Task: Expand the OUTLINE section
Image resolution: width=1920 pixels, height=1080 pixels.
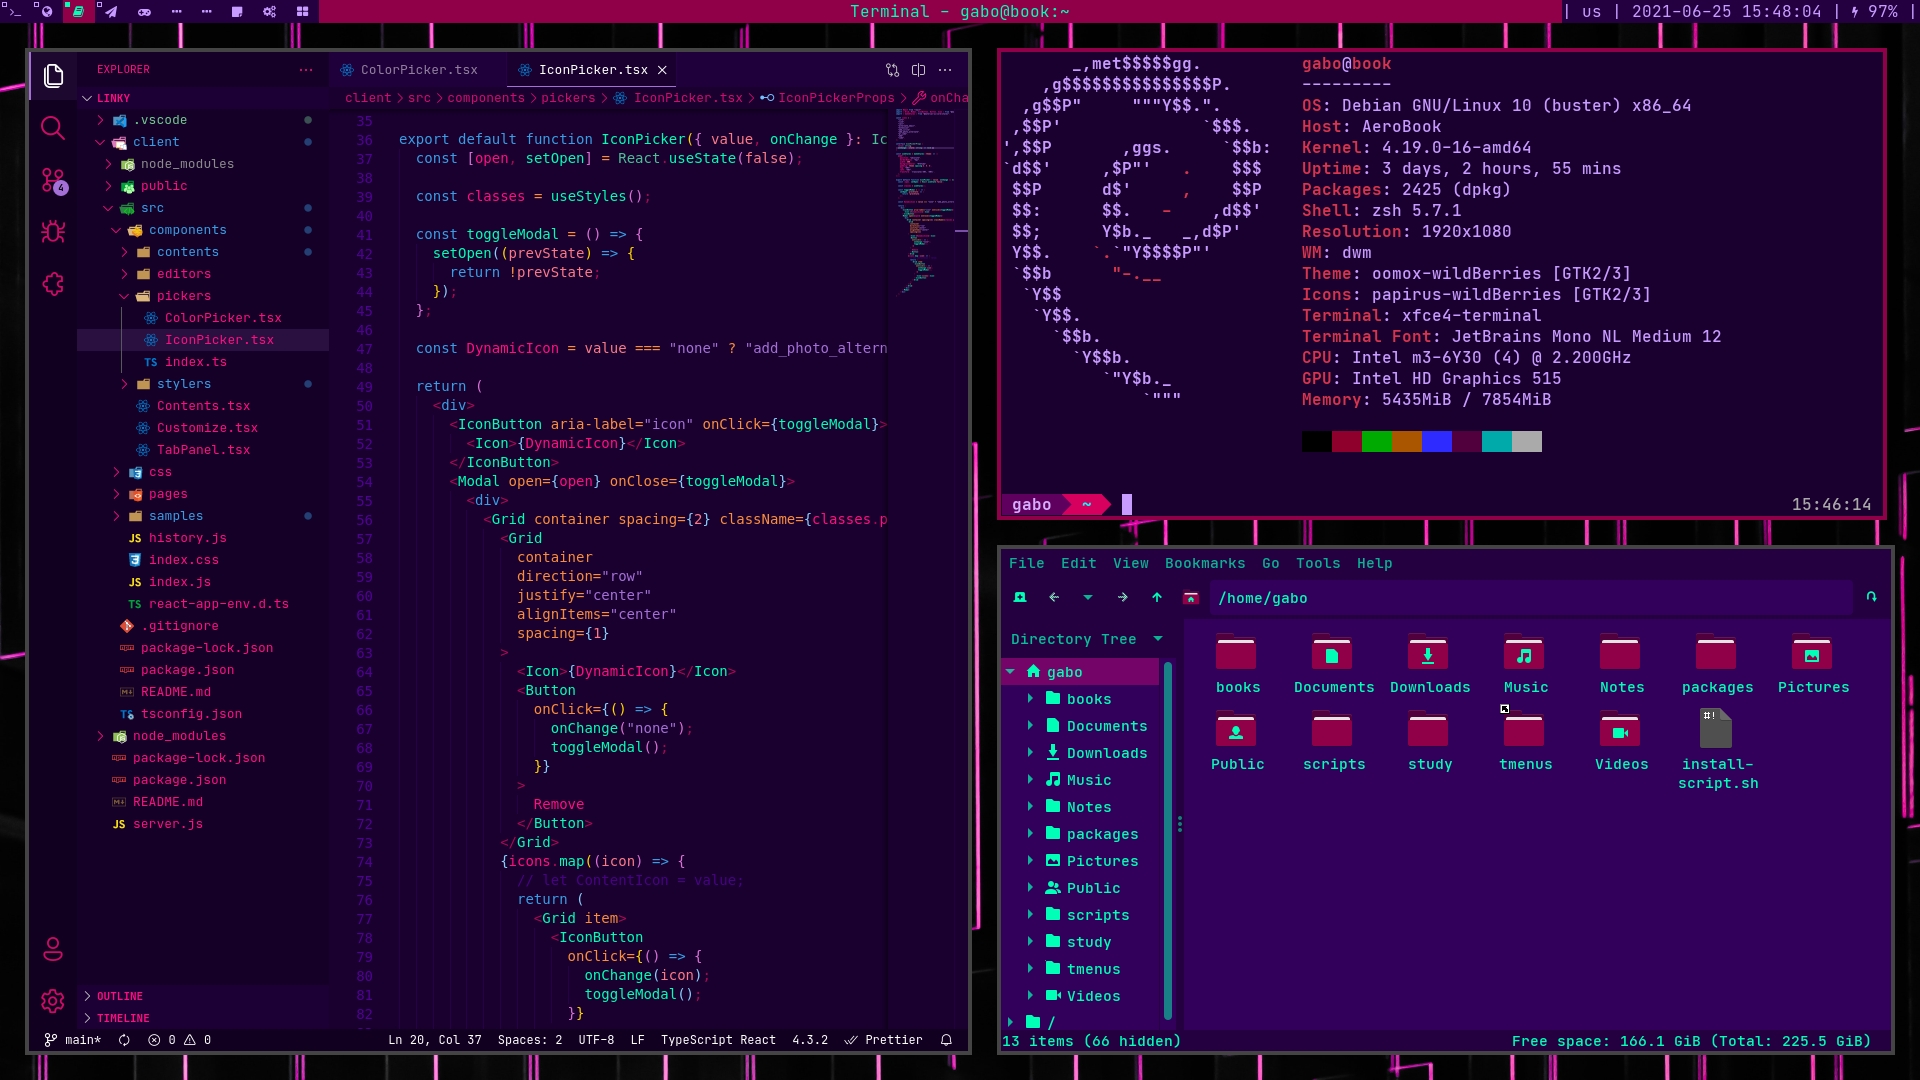Action: pyautogui.click(x=119, y=996)
